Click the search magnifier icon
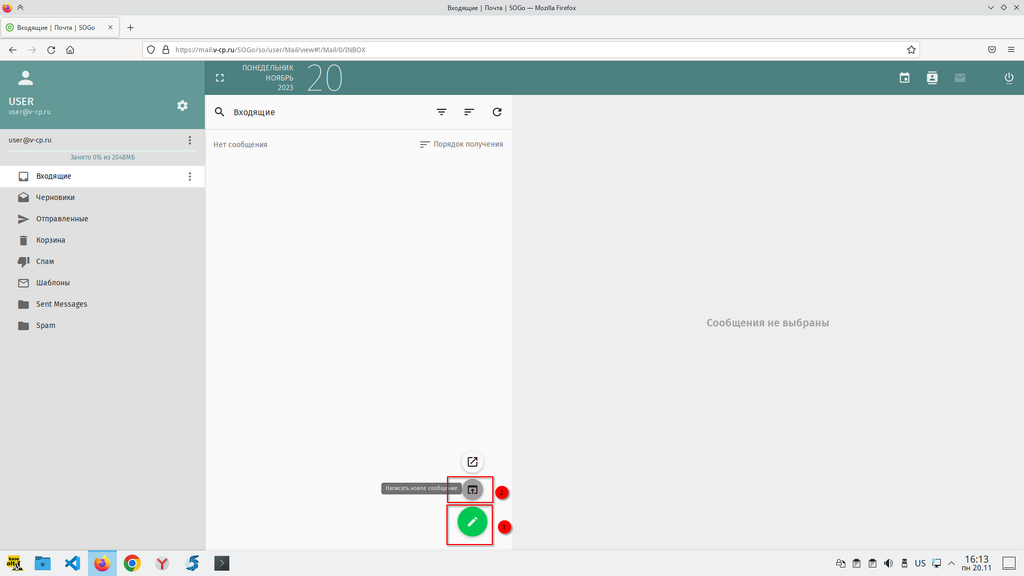Viewport: 1024px width, 576px height. (x=220, y=112)
